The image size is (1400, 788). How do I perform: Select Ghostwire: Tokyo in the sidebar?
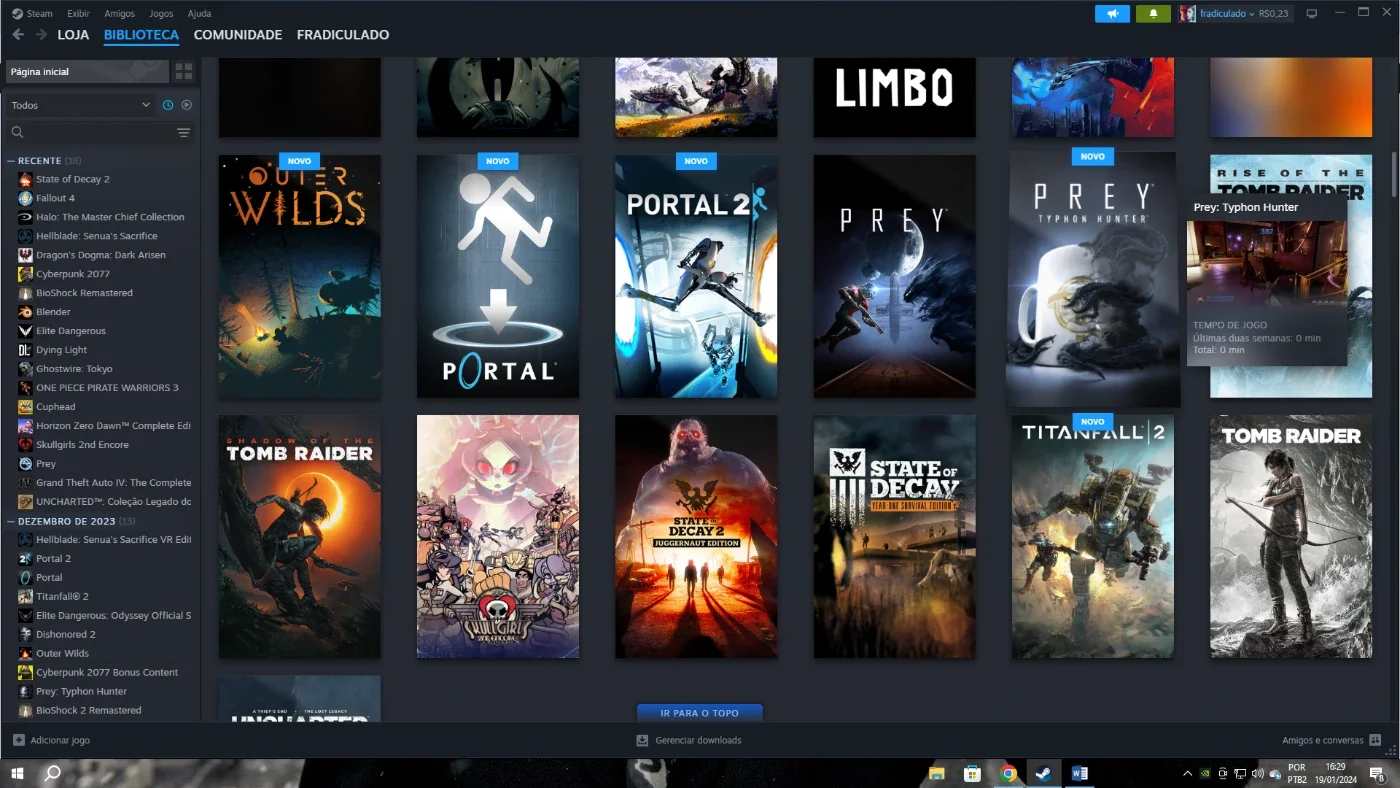pyautogui.click(x=74, y=369)
